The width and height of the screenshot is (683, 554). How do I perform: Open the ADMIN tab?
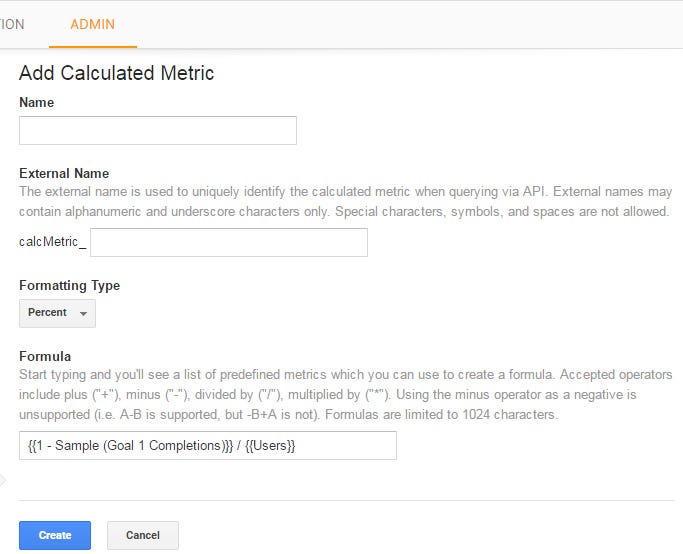click(x=92, y=24)
